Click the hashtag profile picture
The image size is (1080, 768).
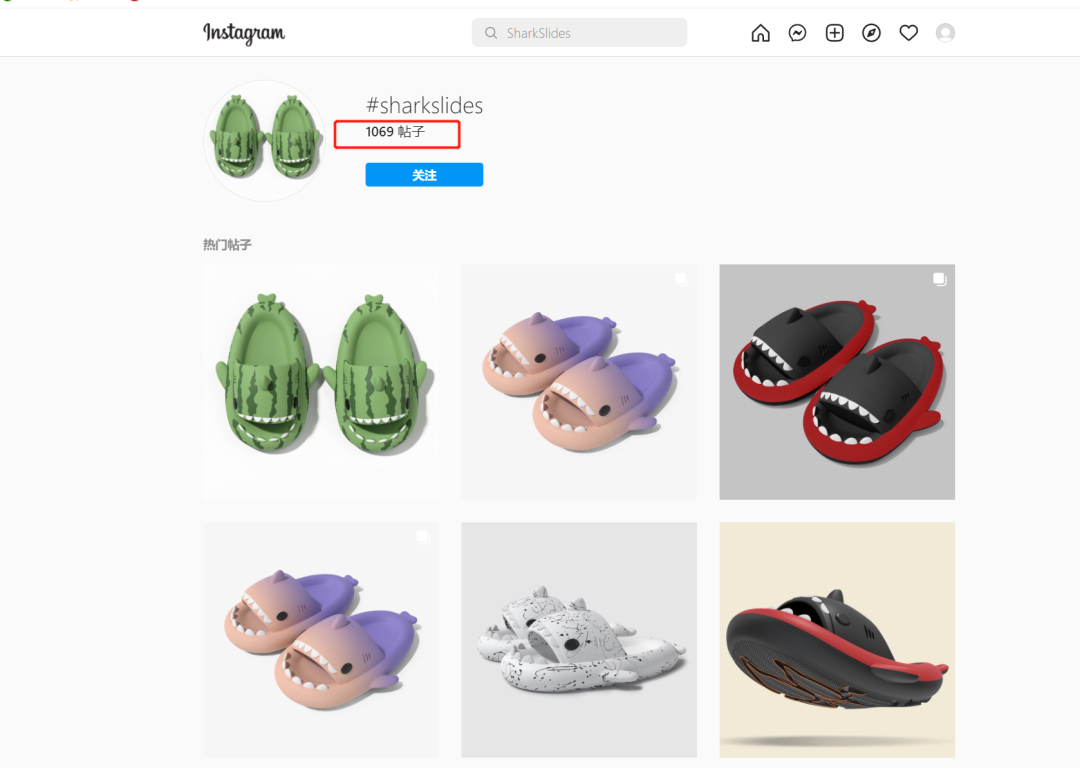[x=264, y=140]
